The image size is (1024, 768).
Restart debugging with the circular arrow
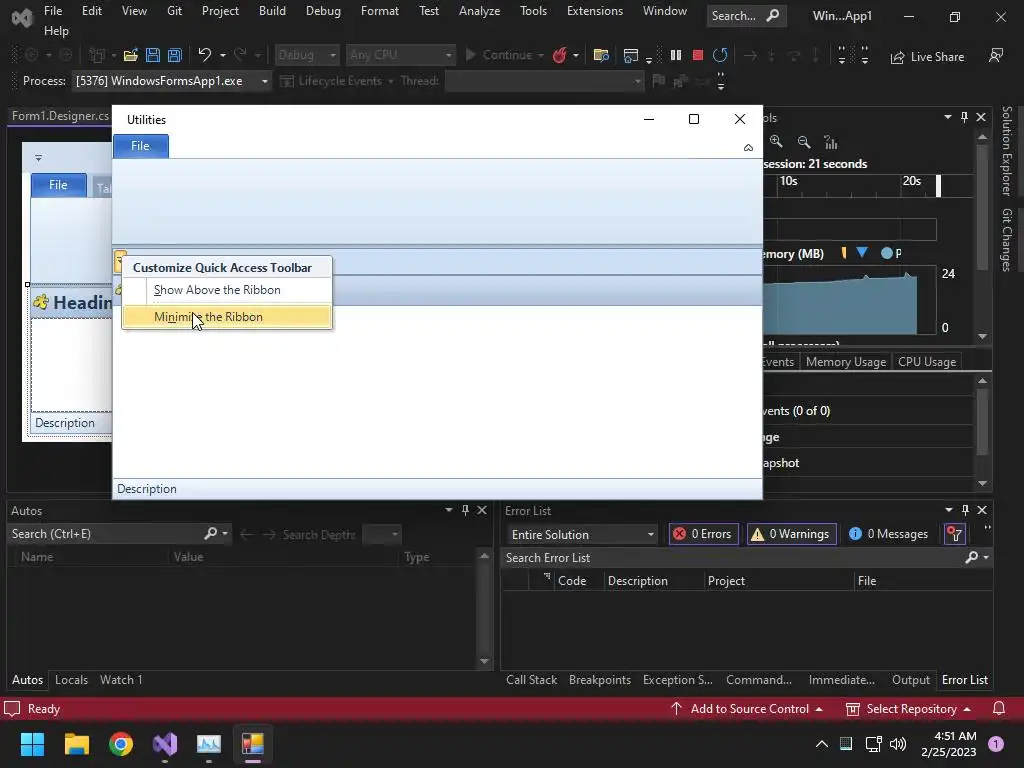coord(720,56)
